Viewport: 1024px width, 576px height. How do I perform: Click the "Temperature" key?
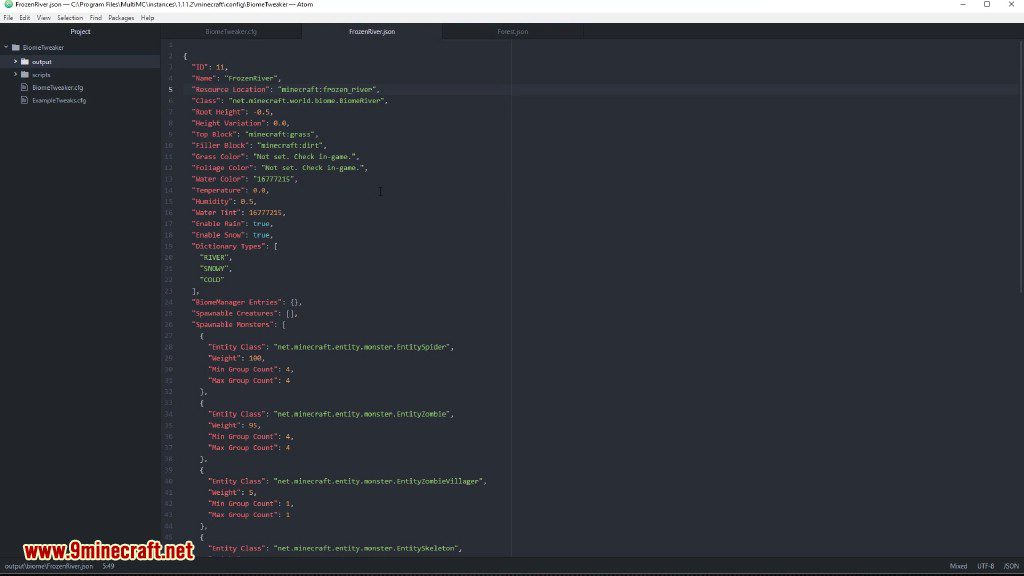(217, 190)
